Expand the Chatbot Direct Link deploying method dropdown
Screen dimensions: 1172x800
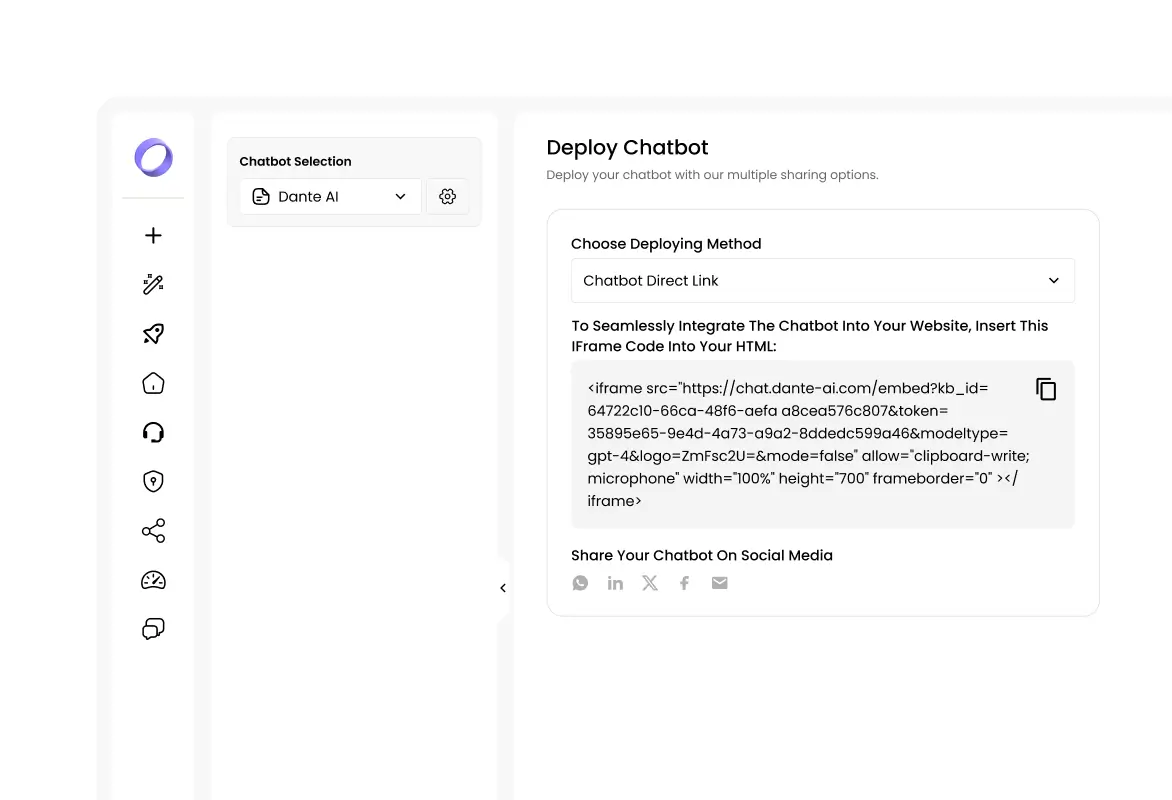click(823, 280)
